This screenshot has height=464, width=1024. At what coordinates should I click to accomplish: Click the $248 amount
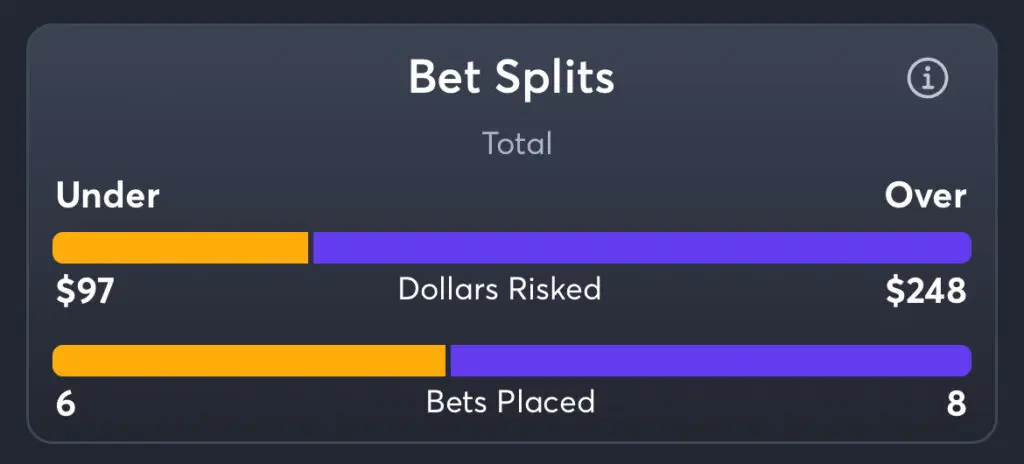click(x=926, y=291)
